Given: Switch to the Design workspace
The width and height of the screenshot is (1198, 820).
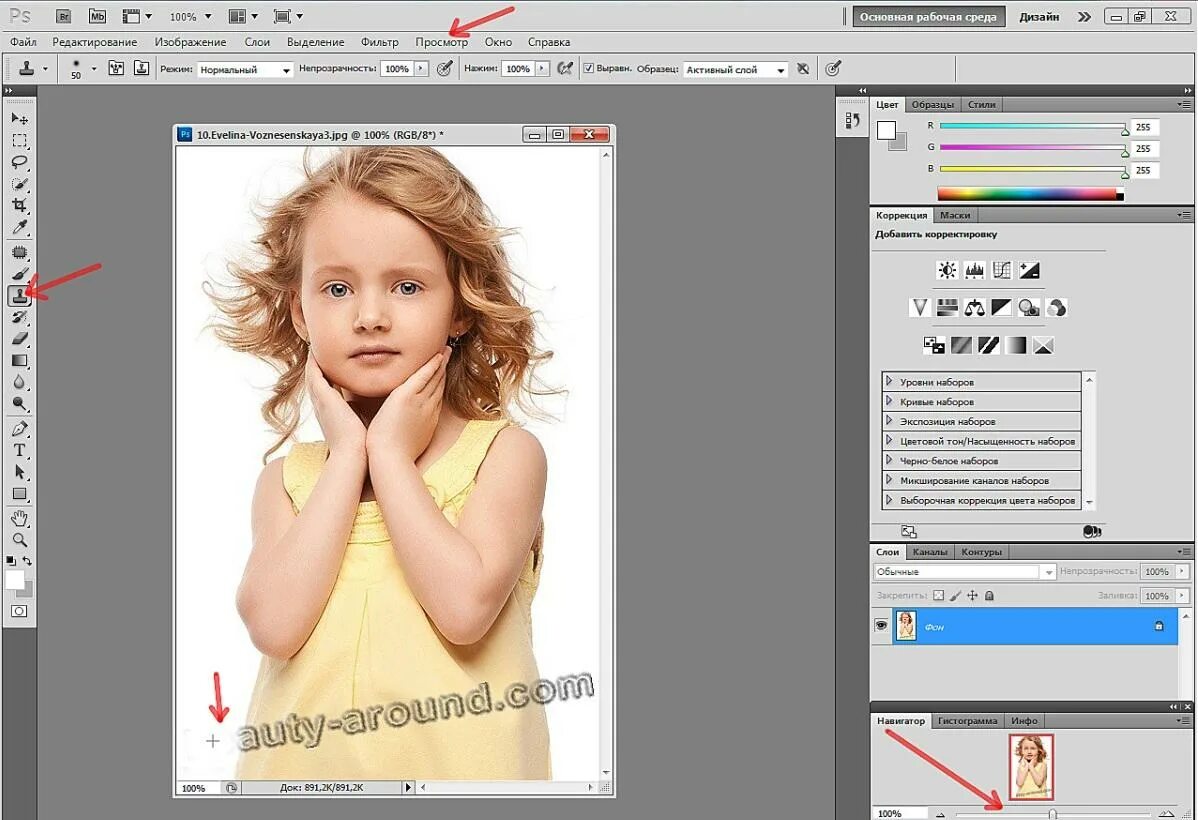Looking at the screenshot, I should coord(1039,16).
